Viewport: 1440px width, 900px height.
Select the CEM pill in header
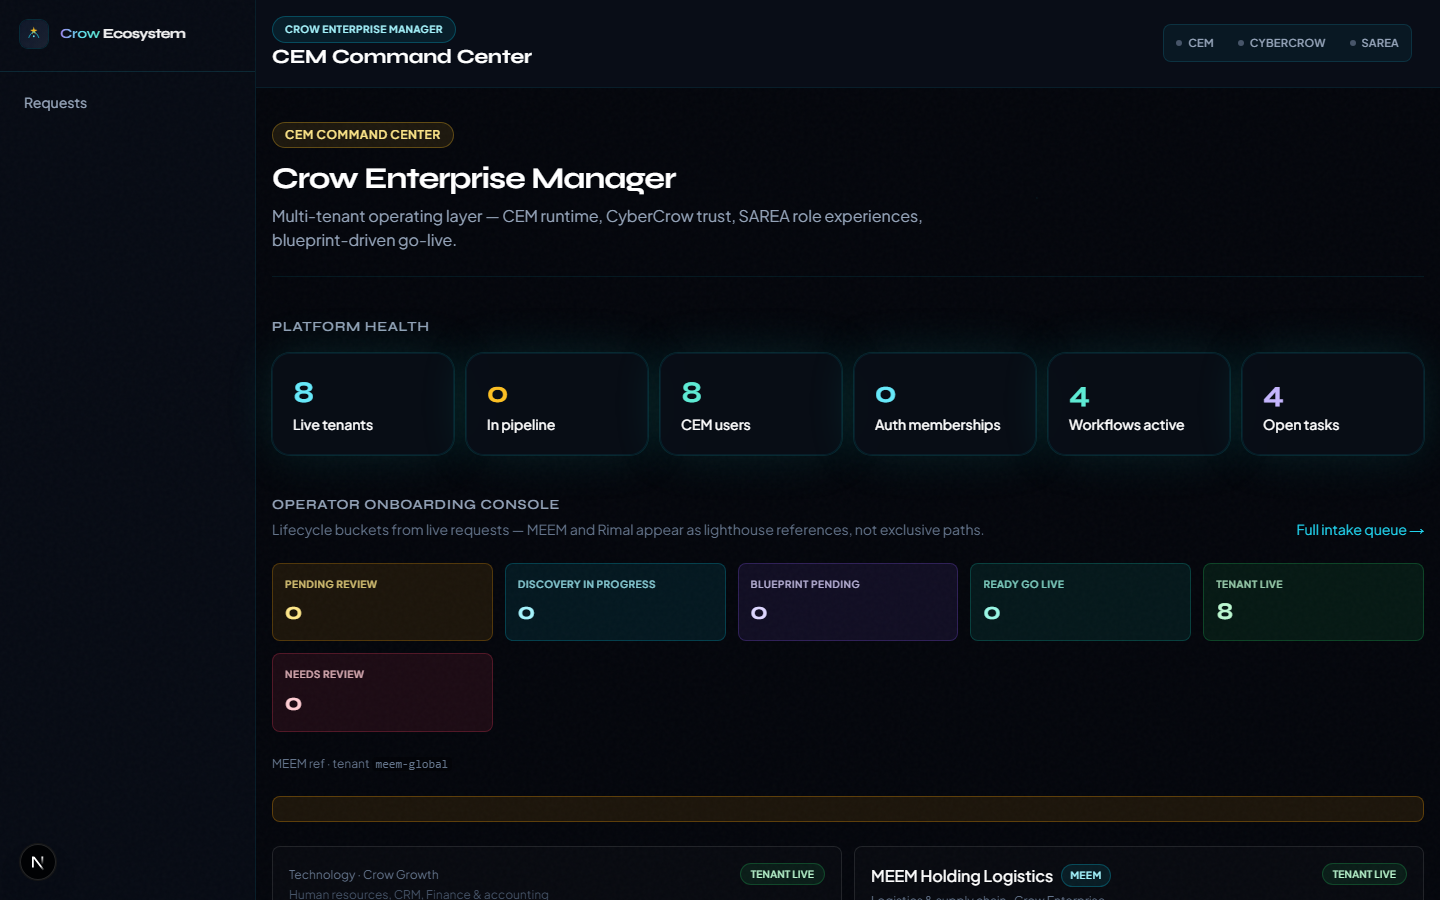coord(1195,43)
